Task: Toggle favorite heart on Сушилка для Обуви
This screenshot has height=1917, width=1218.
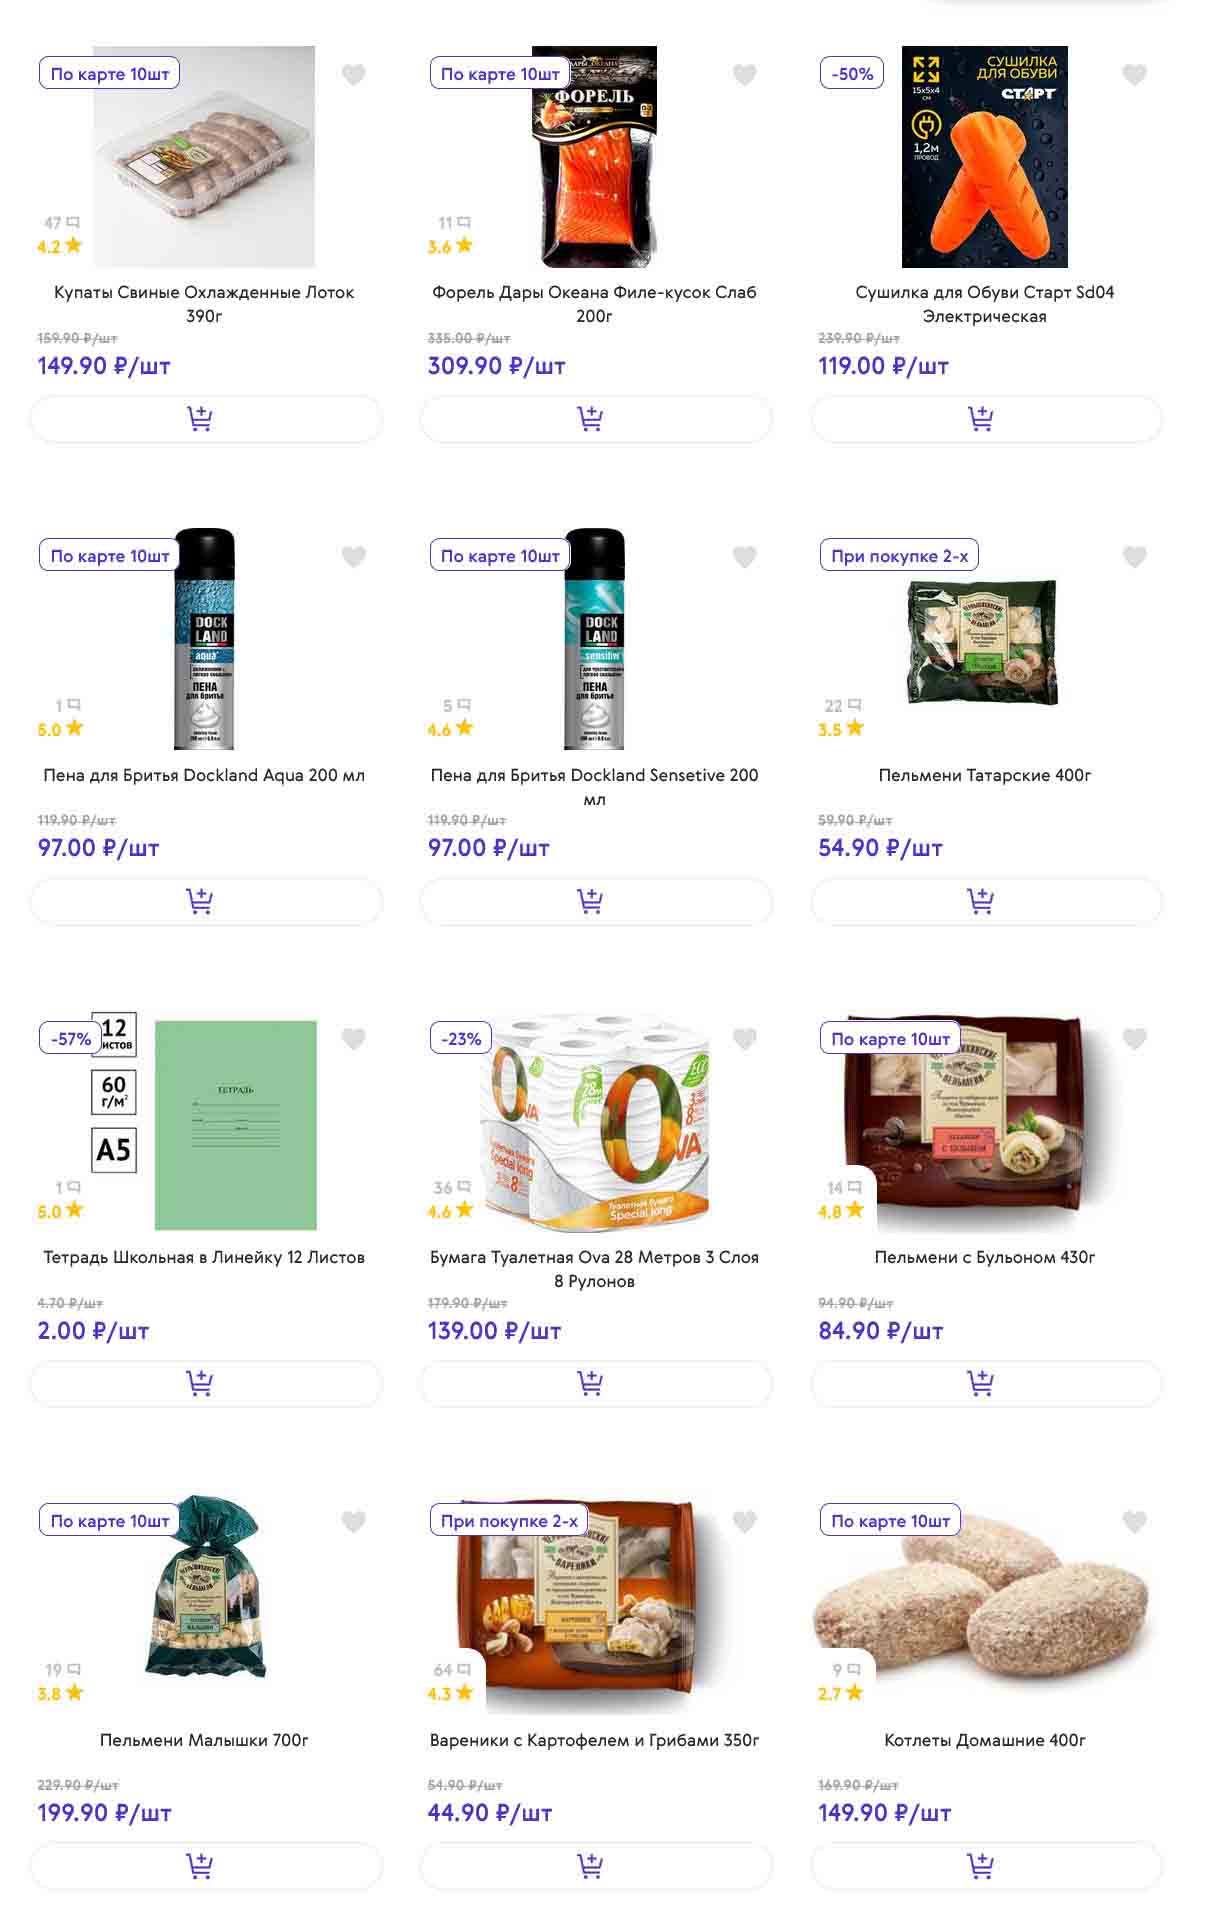Action: point(1134,74)
